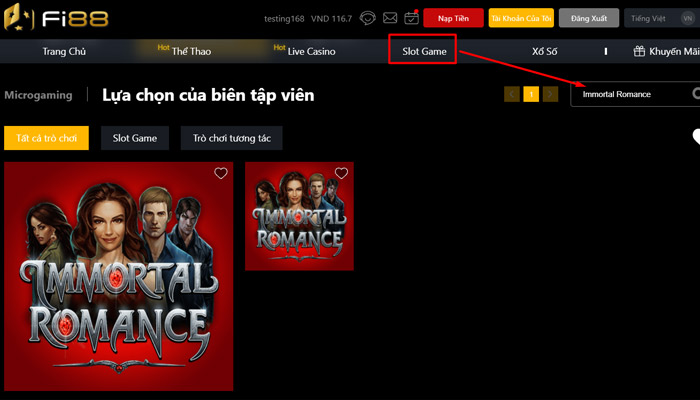Favorite the small Immortal Romance card

341,173
